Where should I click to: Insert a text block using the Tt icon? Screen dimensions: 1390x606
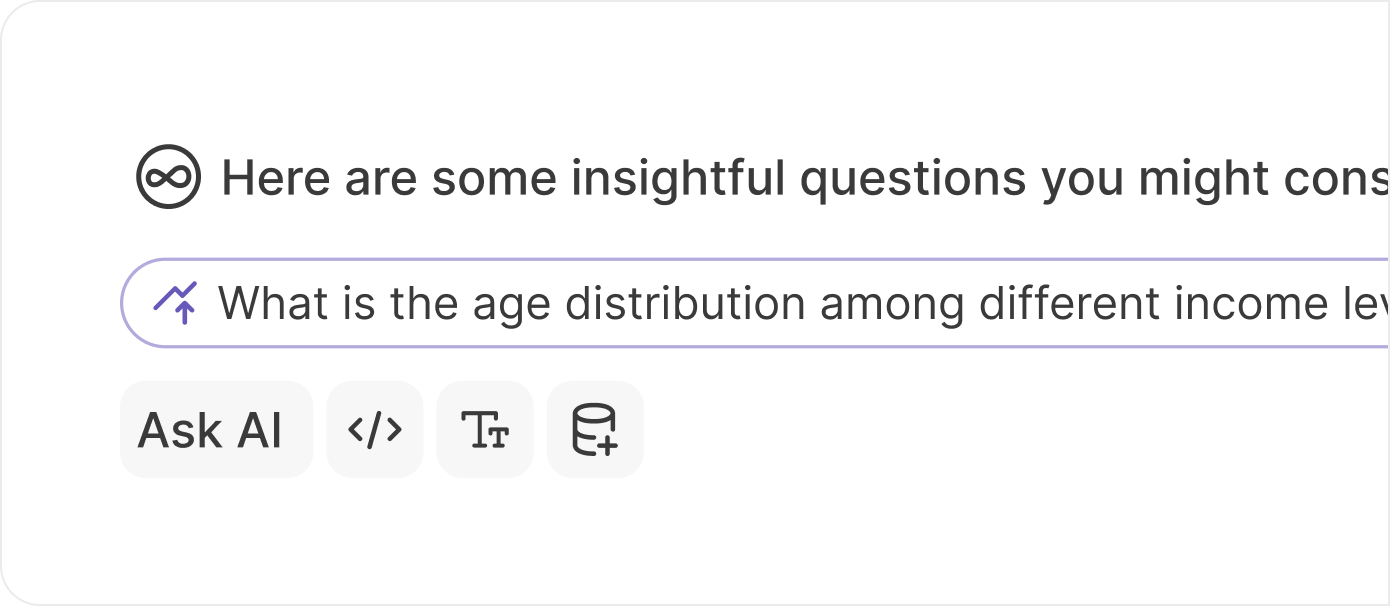(x=485, y=430)
